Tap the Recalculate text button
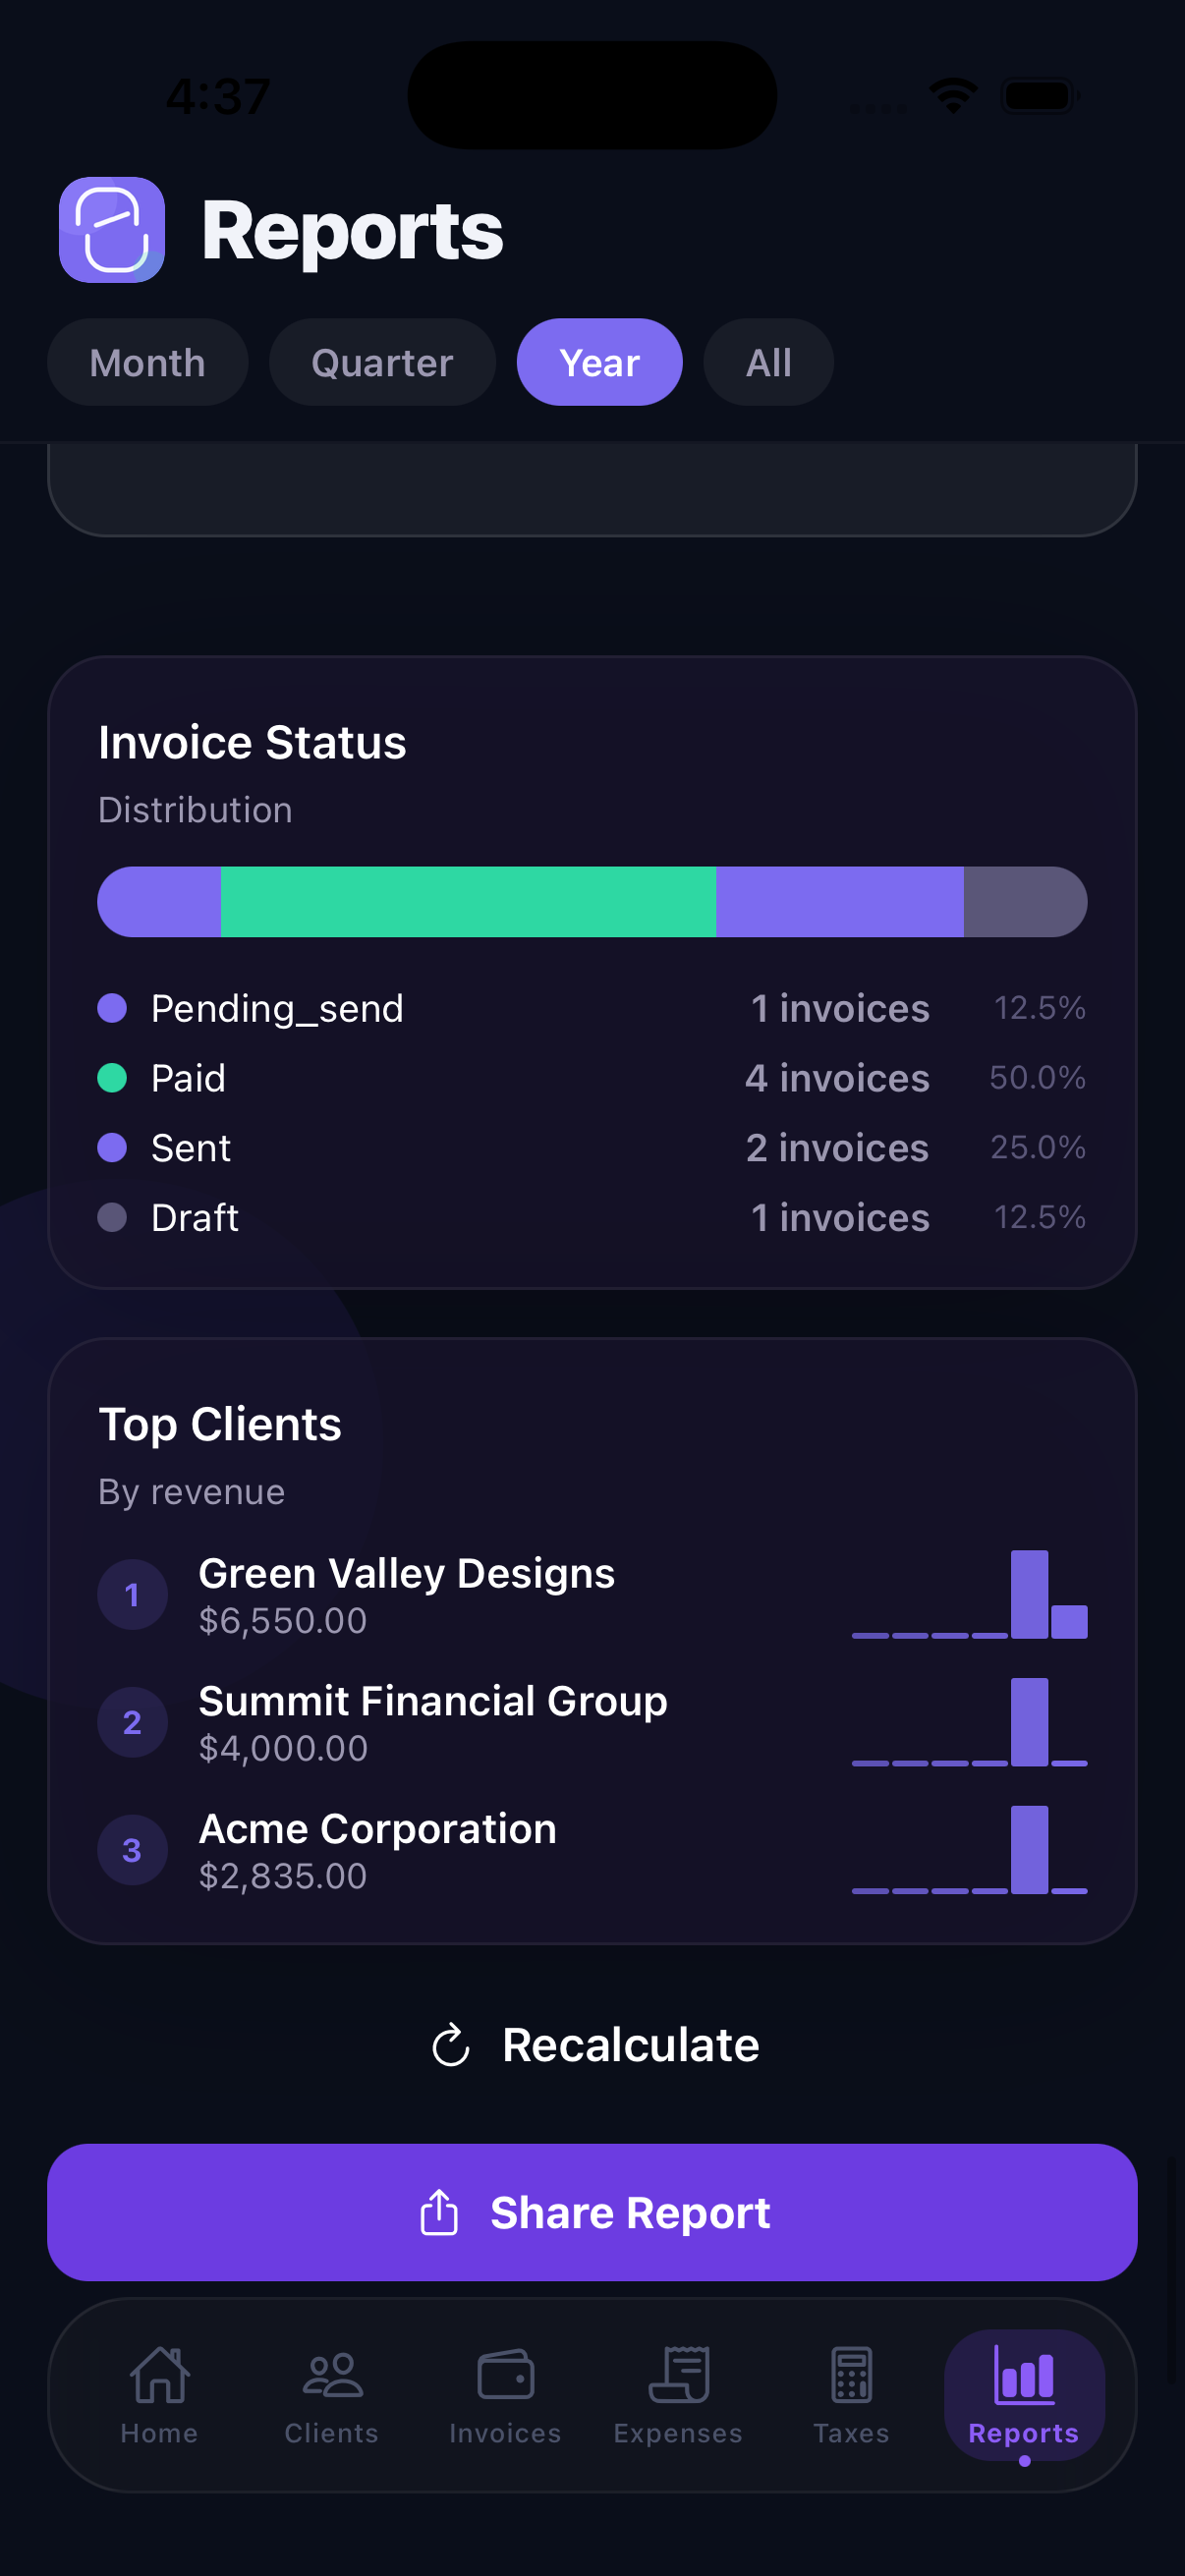Image resolution: width=1185 pixels, height=2576 pixels. click(630, 2045)
